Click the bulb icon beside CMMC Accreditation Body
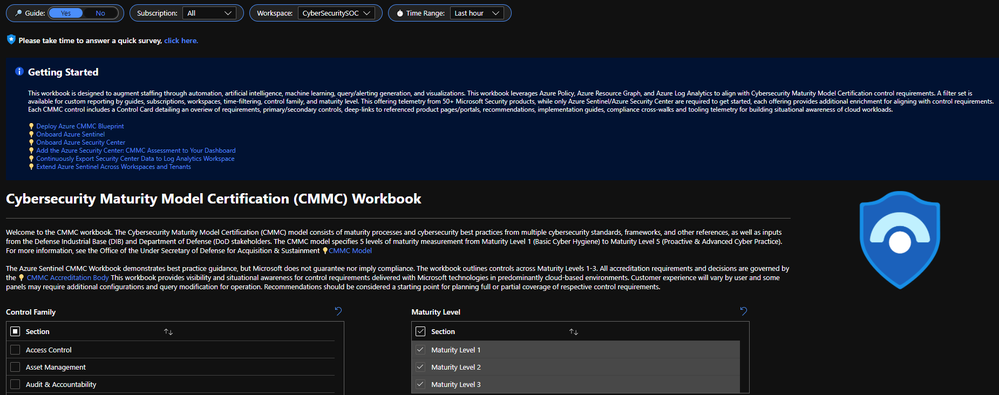999x395 pixels. pyautogui.click(x=22, y=278)
